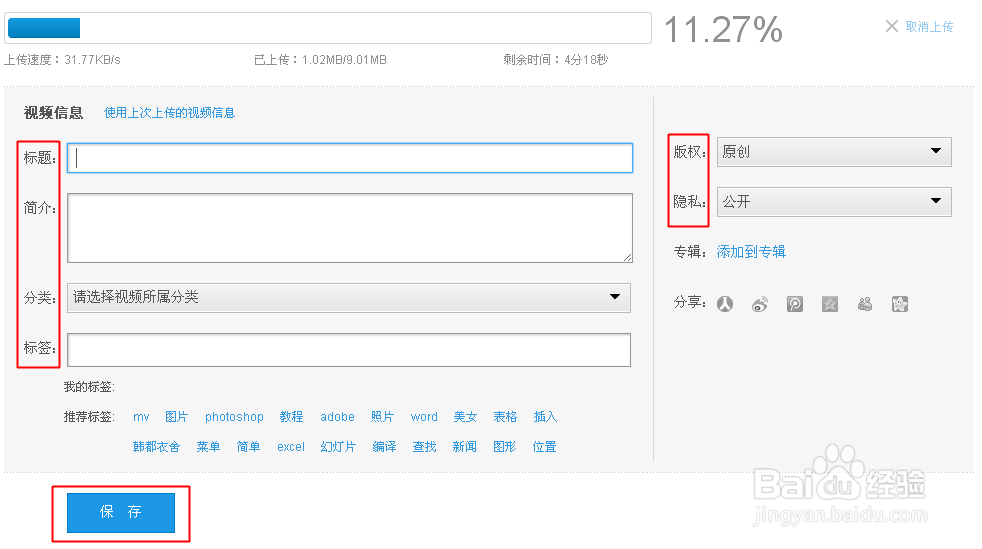The height and width of the screenshot is (549, 982).
Task: Add recommended tag 位置
Action: [544, 447]
